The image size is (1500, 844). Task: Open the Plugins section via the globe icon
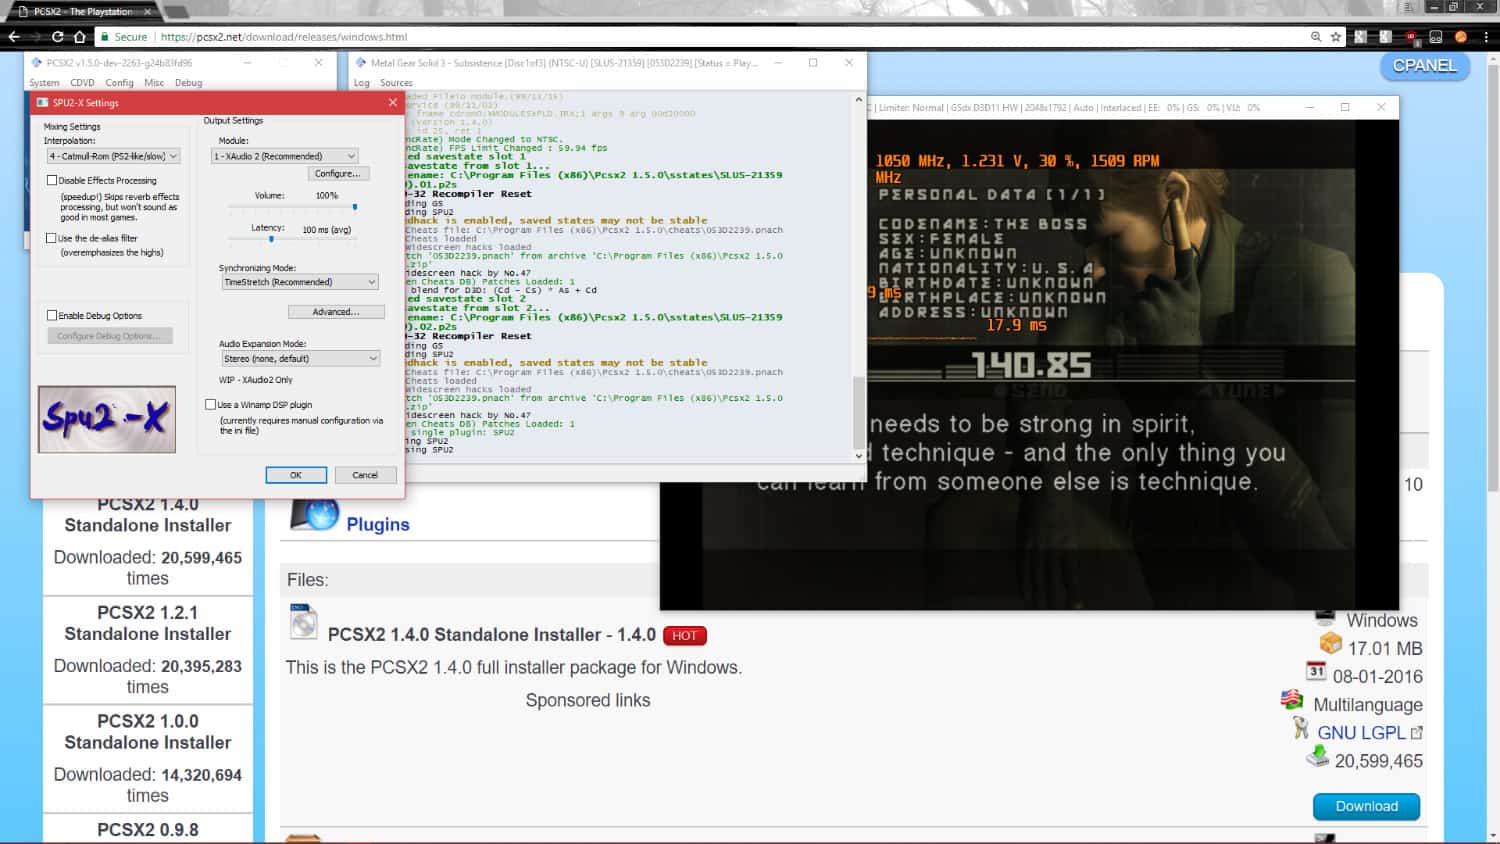point(318,516)
